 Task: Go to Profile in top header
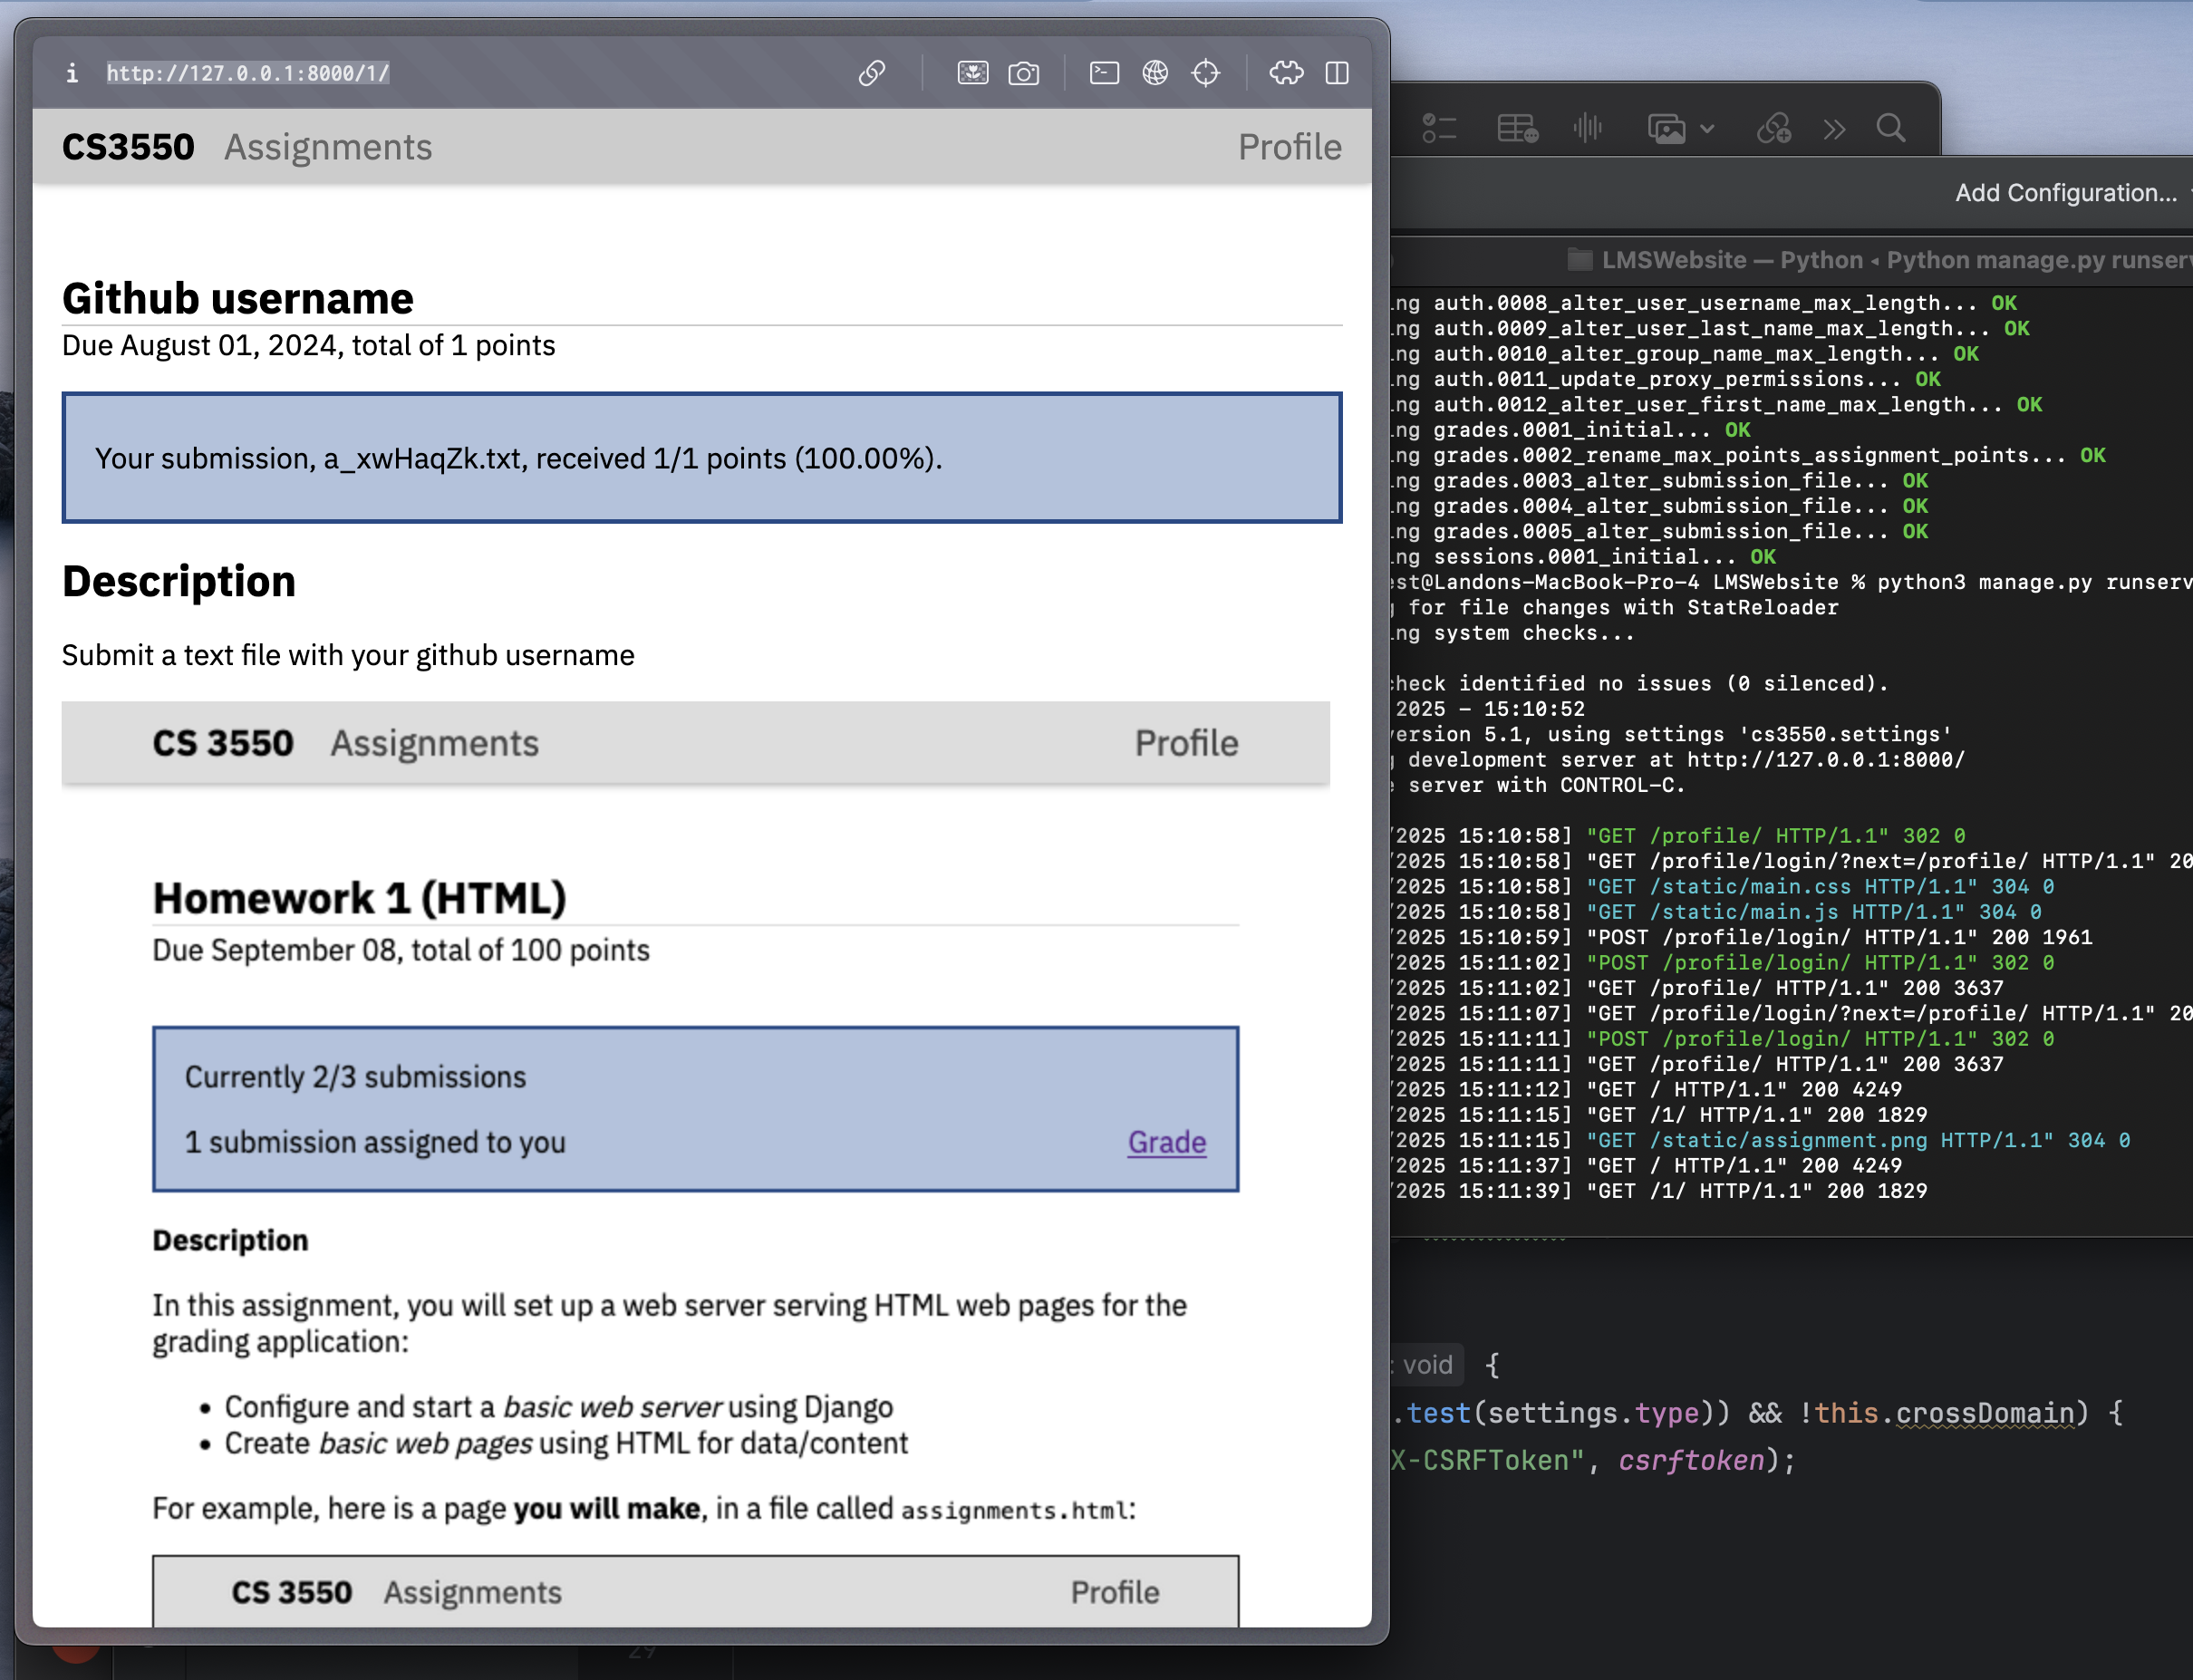[1289, 147]
